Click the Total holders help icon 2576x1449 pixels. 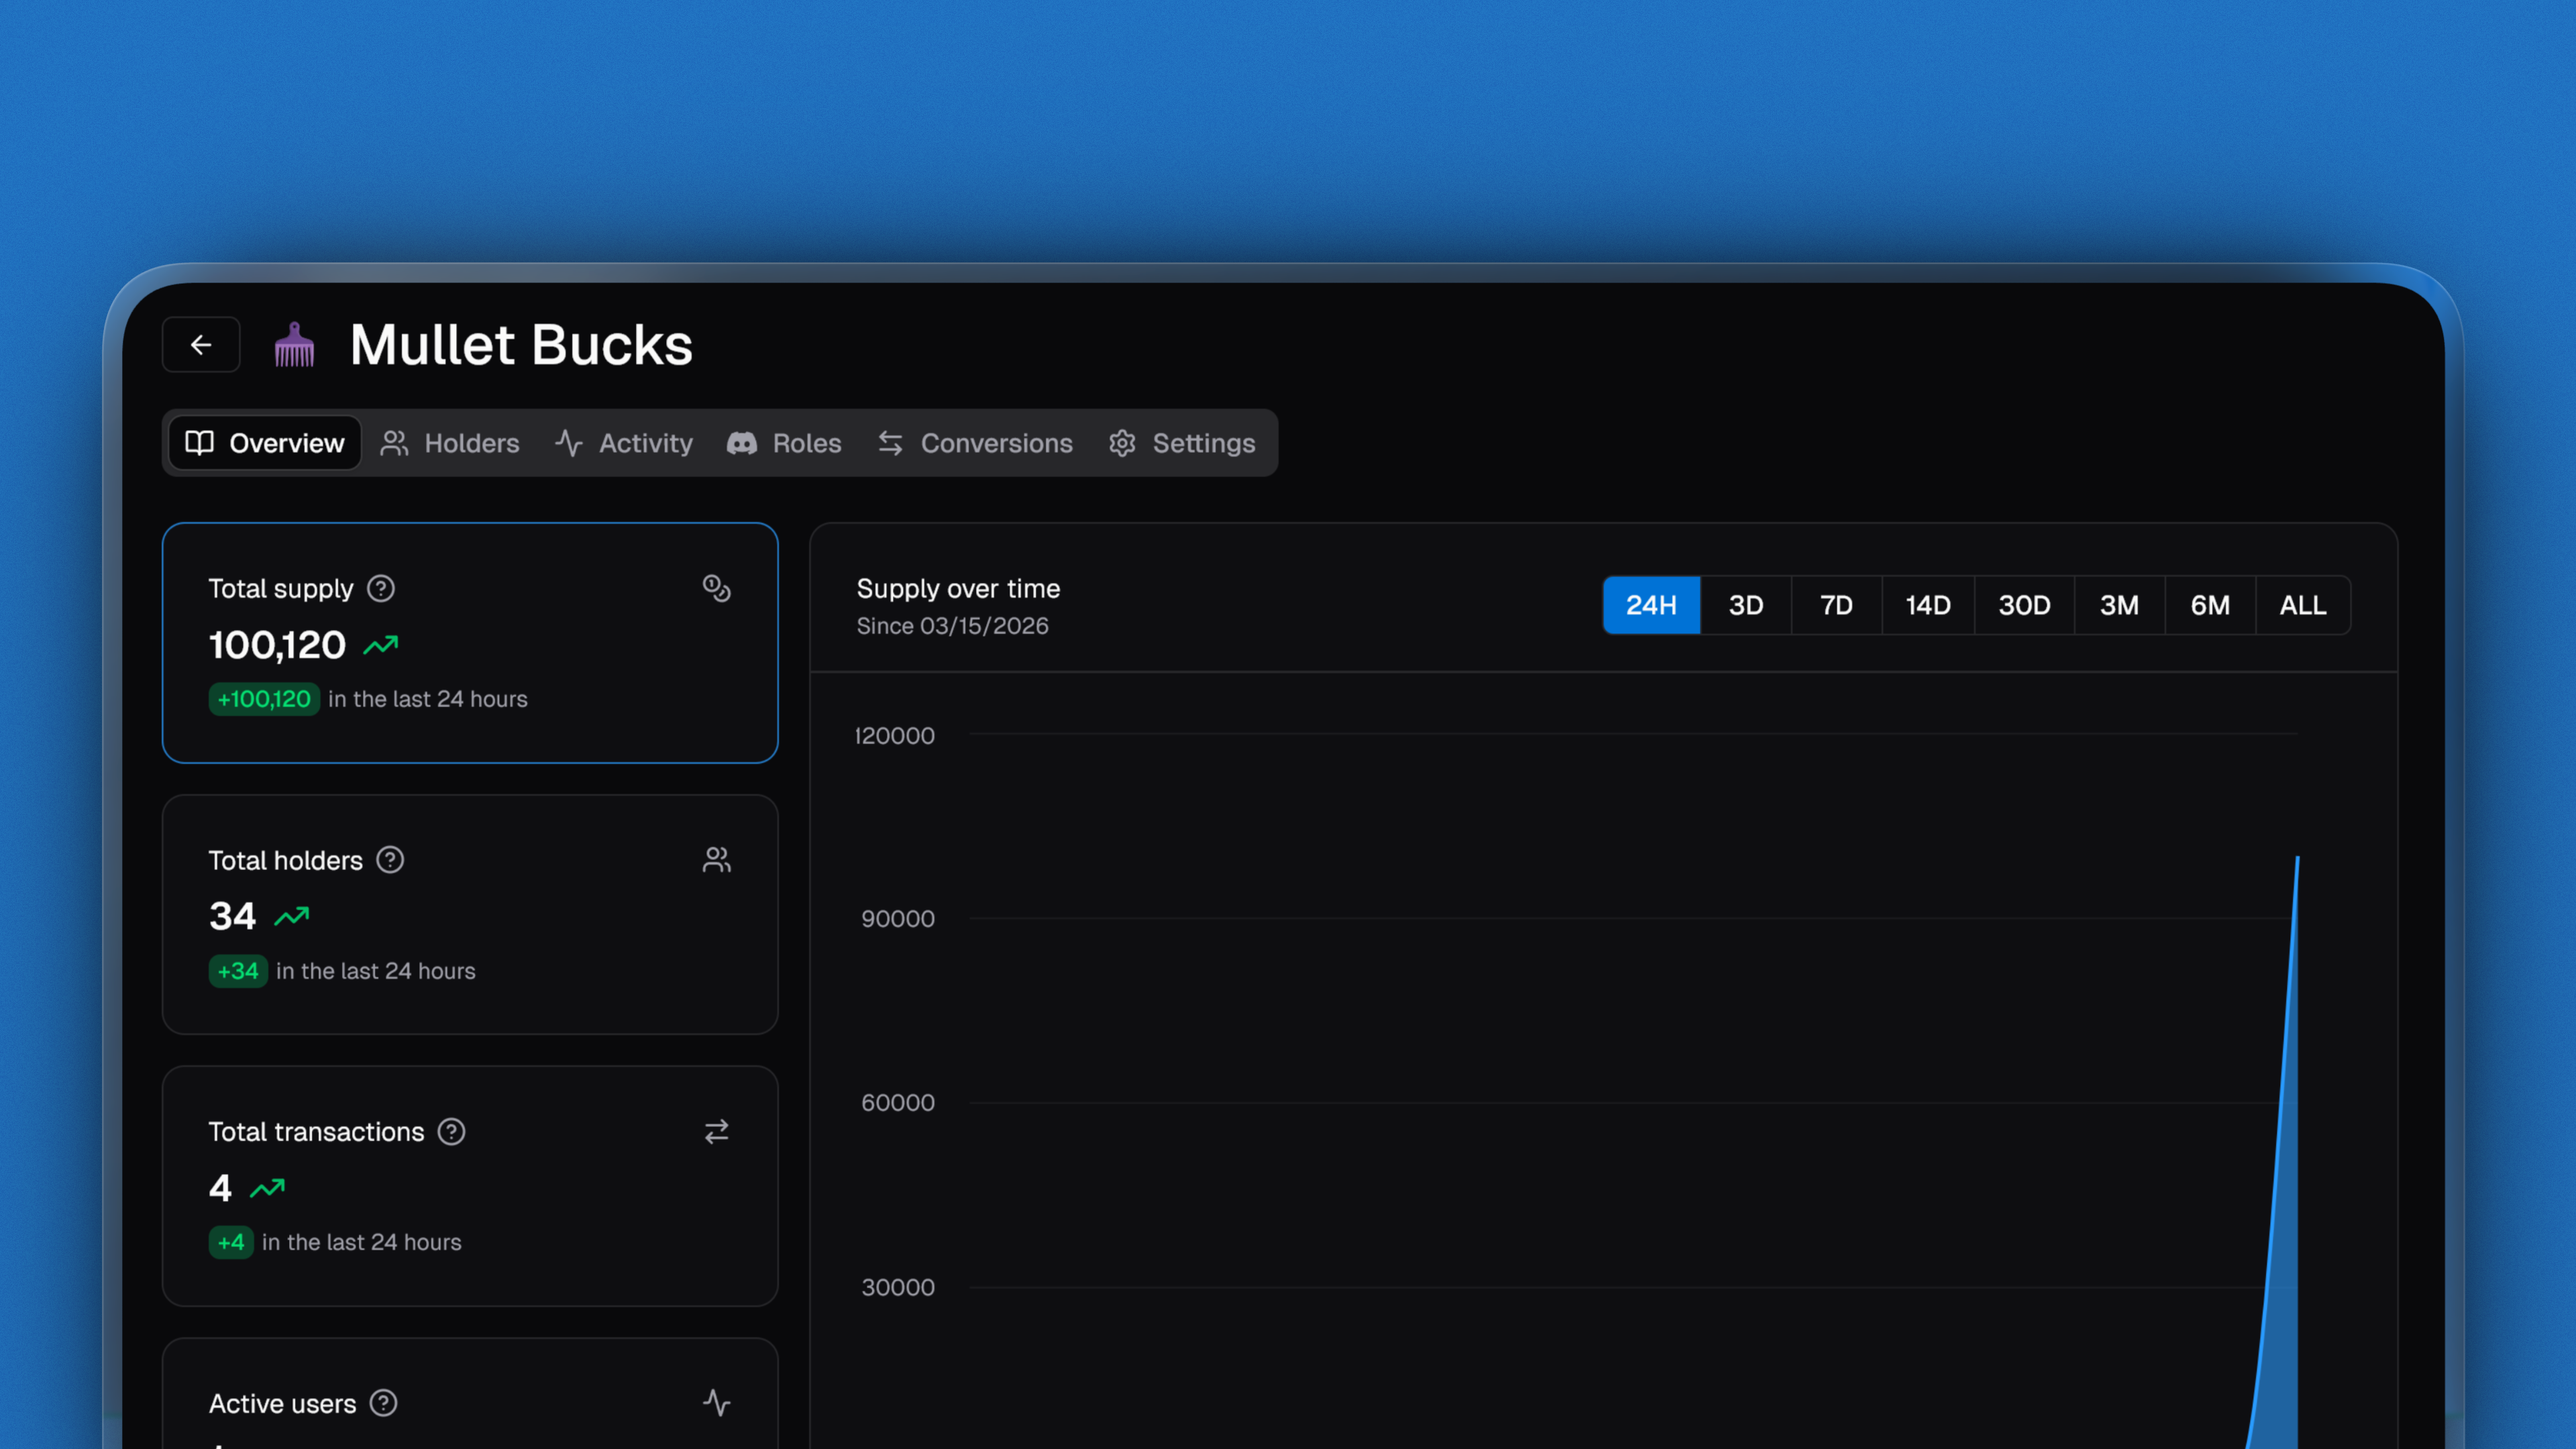click(x=390, y=860)
